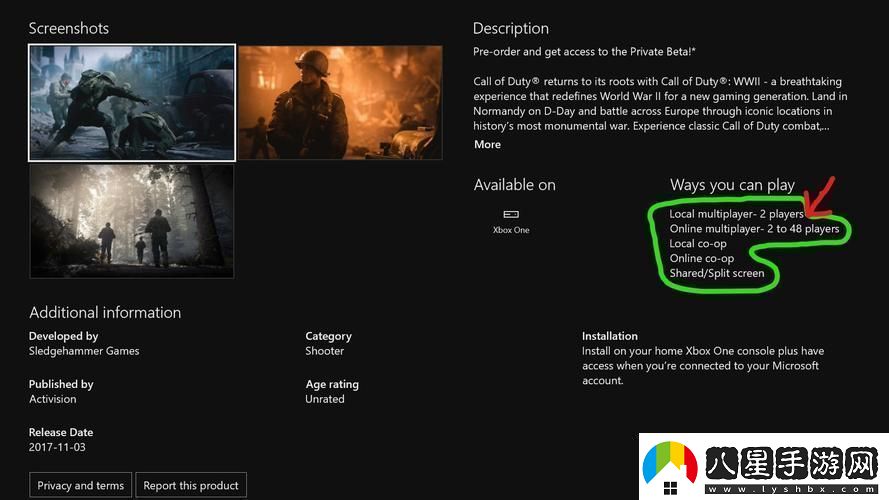The height and width of the screenshot is (500, 889).
Task: Click the Privacy and terms button
Action: pos(81,485)
